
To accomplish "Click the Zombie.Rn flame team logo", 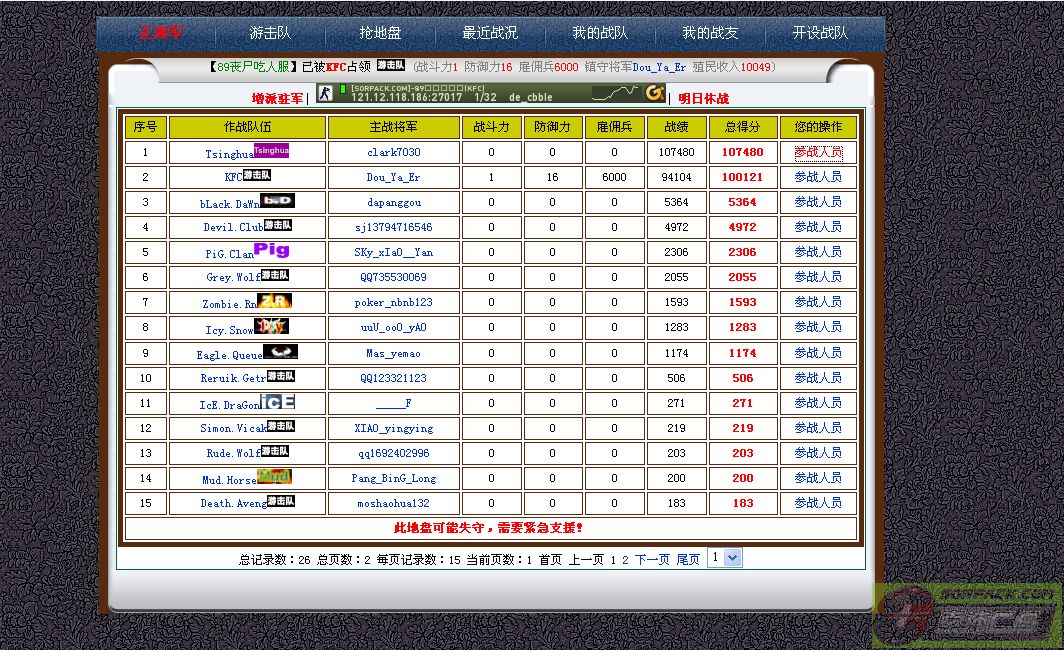I will (x=274, y=301).
